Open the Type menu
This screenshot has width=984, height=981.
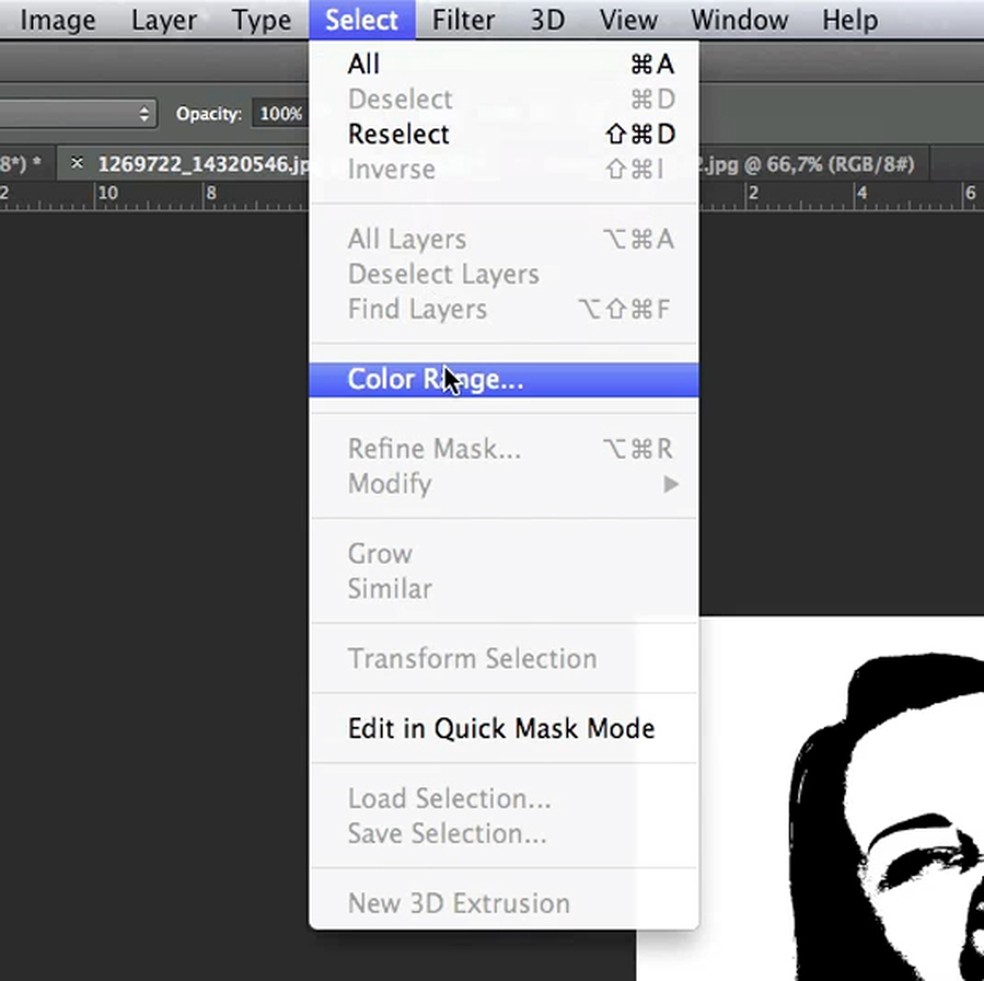[x=261, y=20]
